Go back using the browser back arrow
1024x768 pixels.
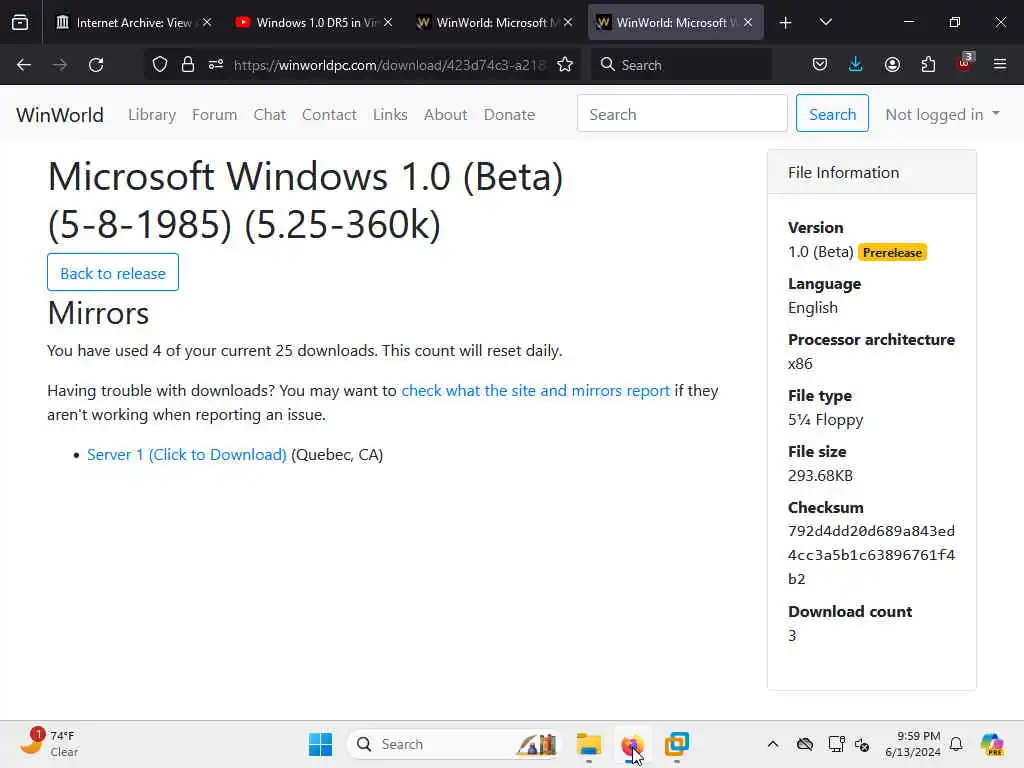pos(24,65)
